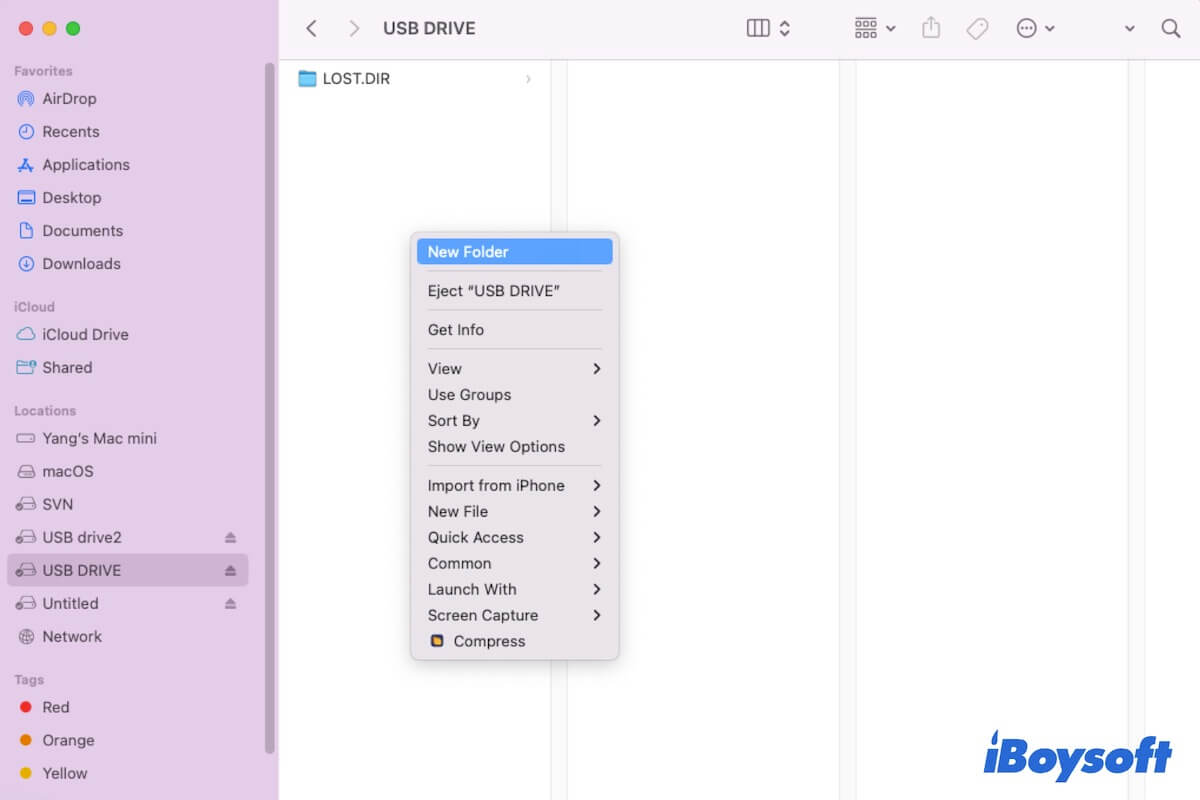Viewport: 1200px width, 800px height.
Task: Open the Share icon in the toolbar
Action: [x=931, y=28]
